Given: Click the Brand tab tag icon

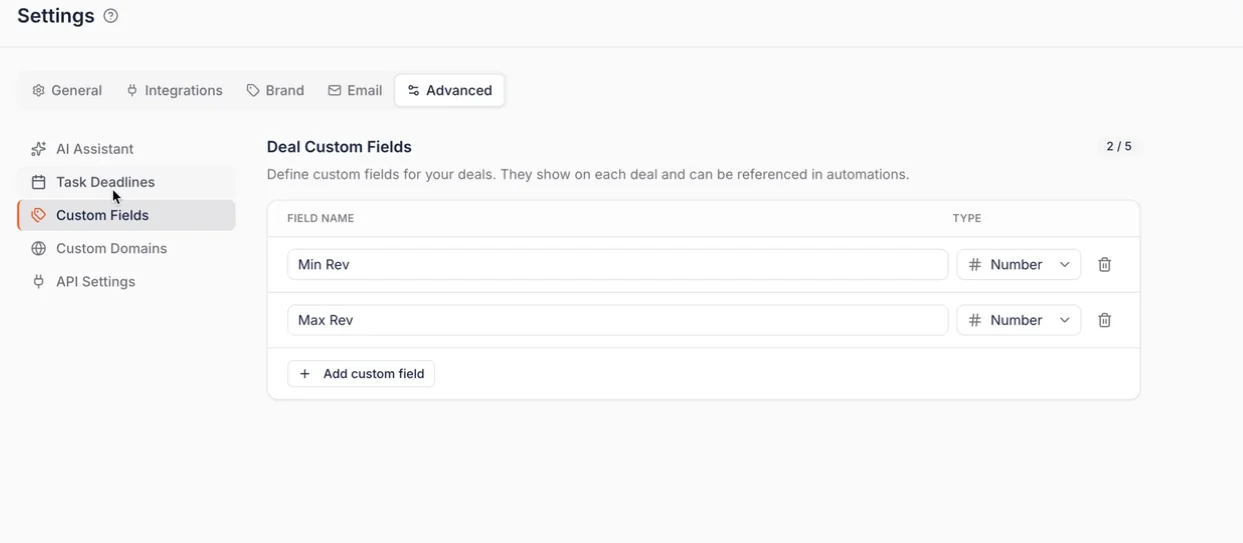Looking at the screenshot, I should pos(253,90).
